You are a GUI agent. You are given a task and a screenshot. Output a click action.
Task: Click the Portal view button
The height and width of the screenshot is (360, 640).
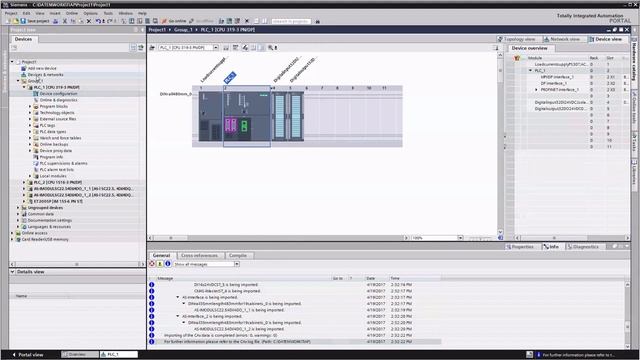(27, 355)
